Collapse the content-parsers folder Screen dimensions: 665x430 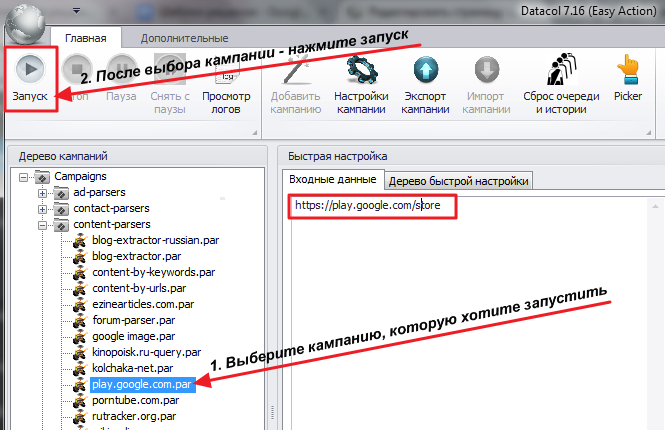point(42,226)
